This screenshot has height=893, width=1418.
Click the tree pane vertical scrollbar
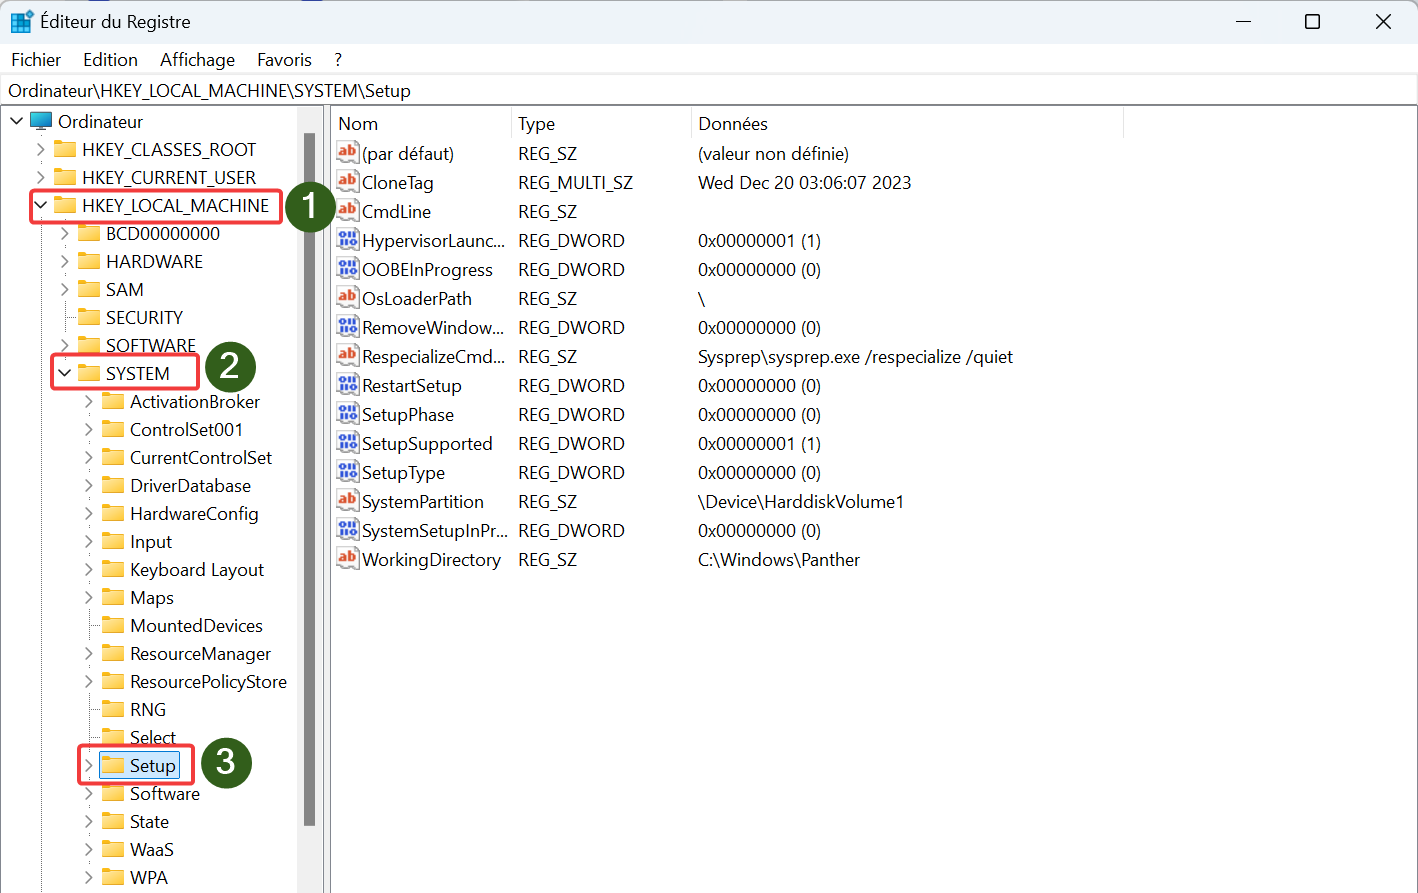(x=309, y=480)
